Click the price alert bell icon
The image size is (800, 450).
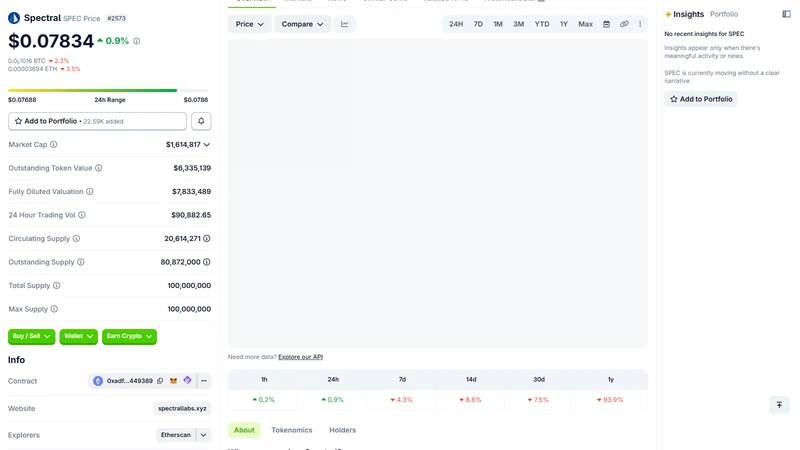click(201, 121)
